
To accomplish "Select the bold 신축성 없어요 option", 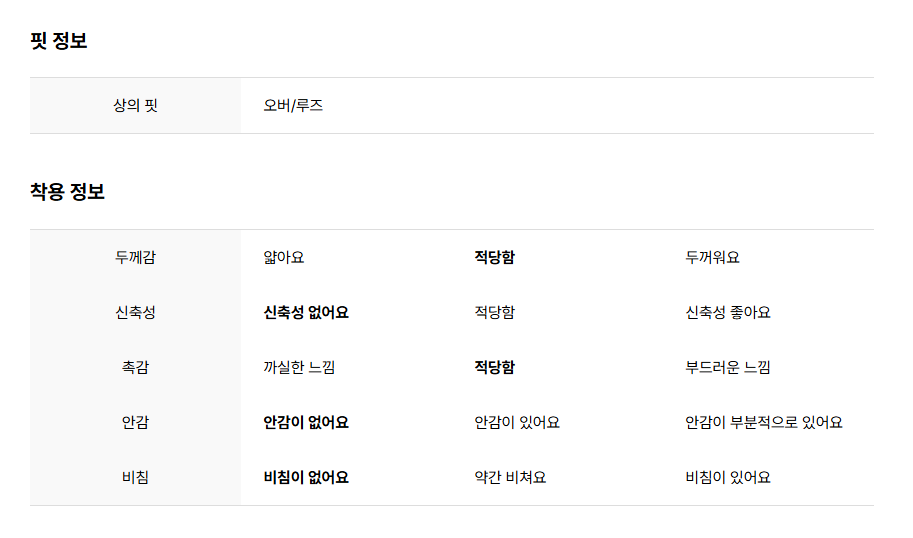I will click(306, 313).
